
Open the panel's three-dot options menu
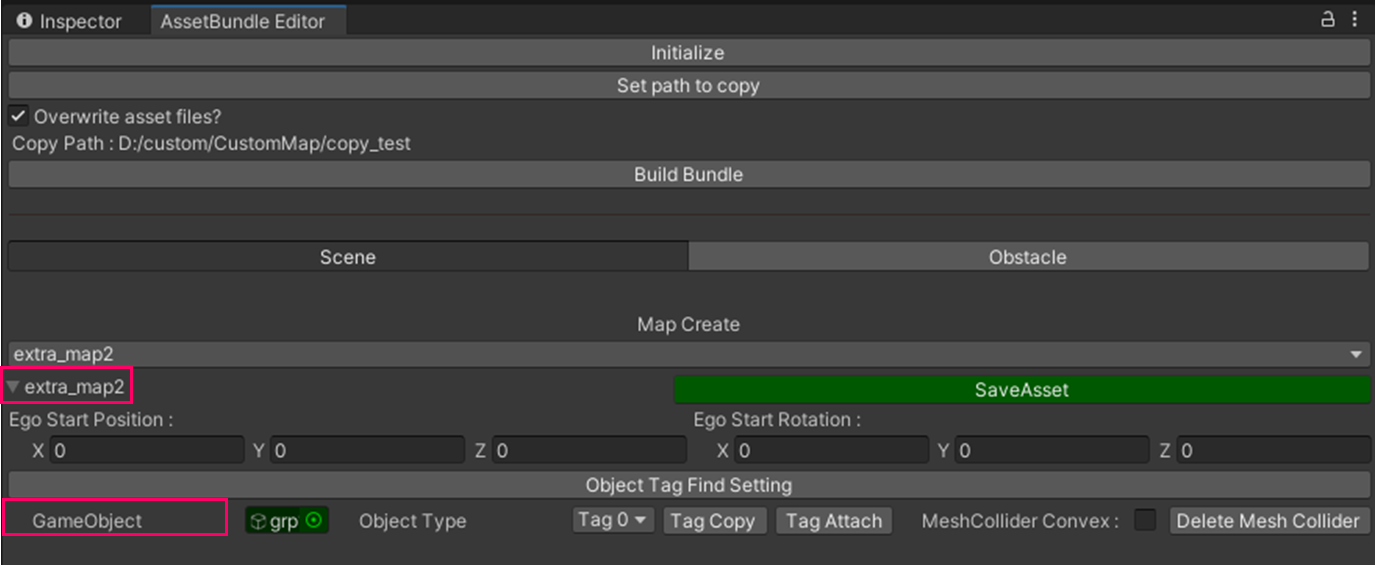click(1354, 19)
